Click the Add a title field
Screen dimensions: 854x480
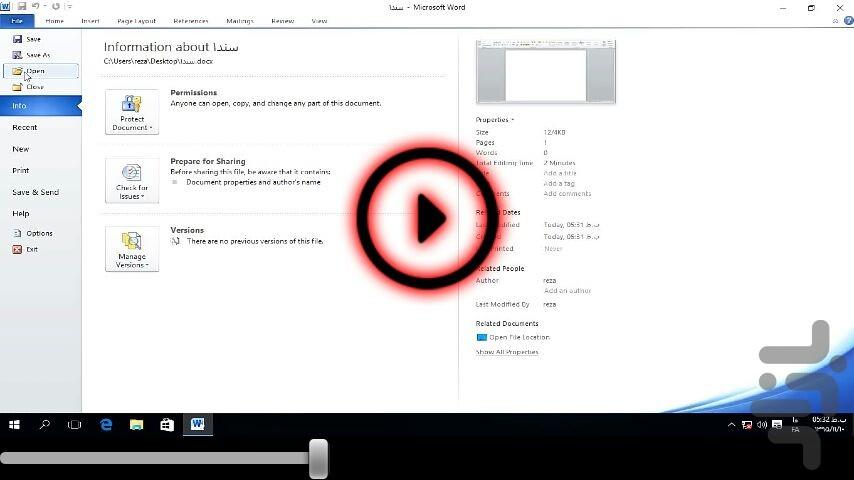pyautogui.click(x=559, y=173)
